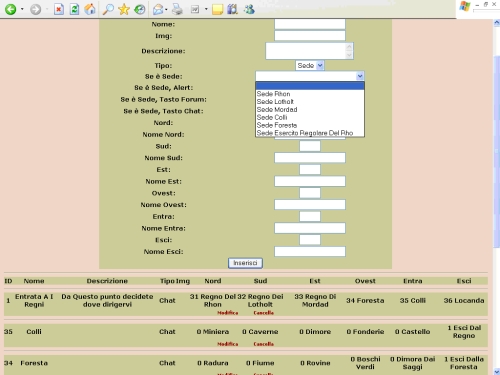Click the cell '0 Miniera'

pos(213,332)
